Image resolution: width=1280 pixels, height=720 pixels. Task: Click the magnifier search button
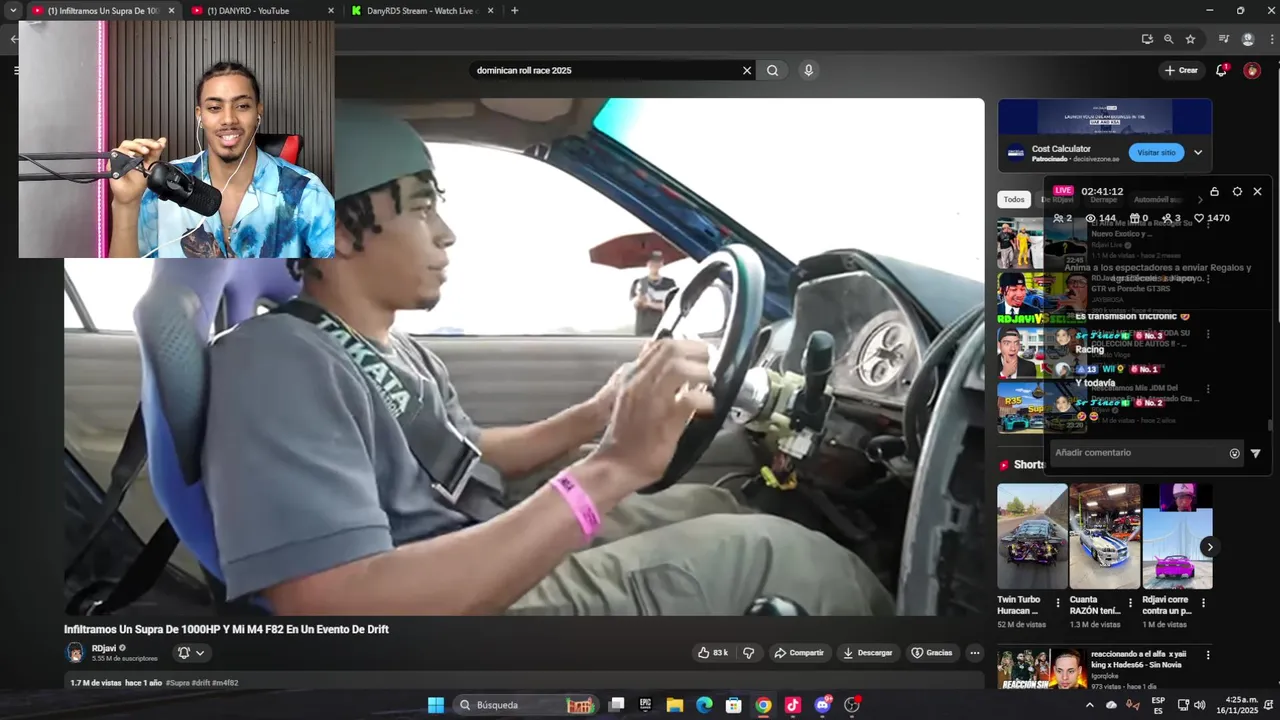click(773, 70)
